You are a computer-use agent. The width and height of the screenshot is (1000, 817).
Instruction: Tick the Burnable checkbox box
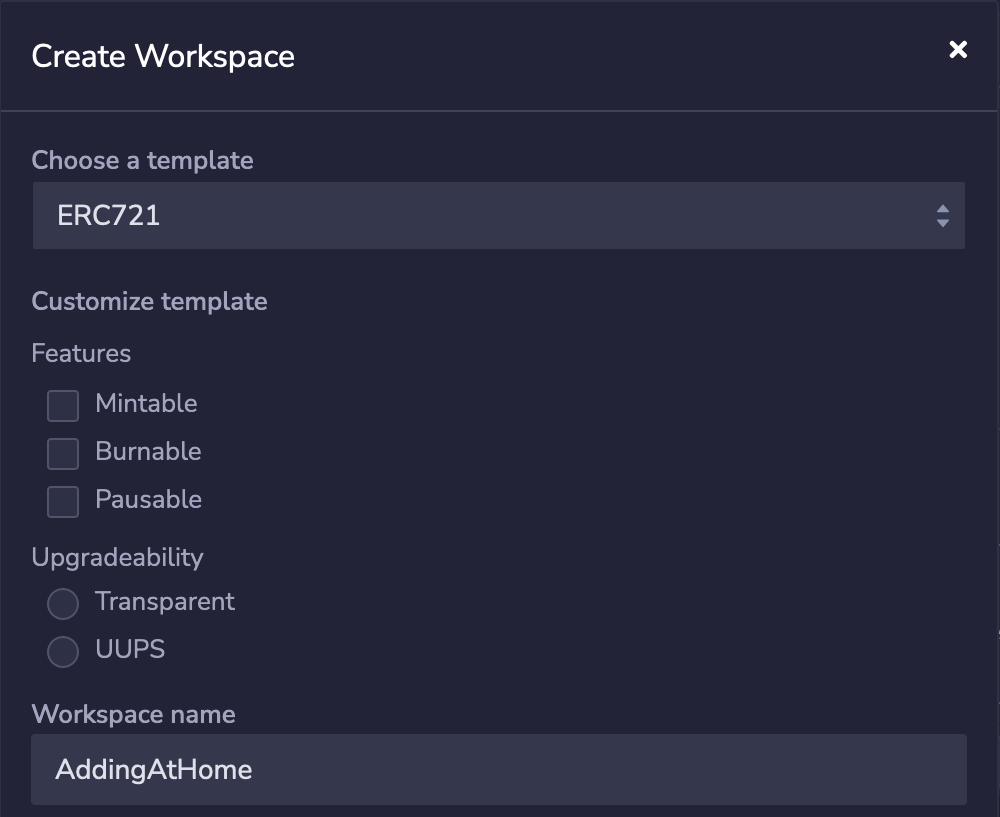63,454
